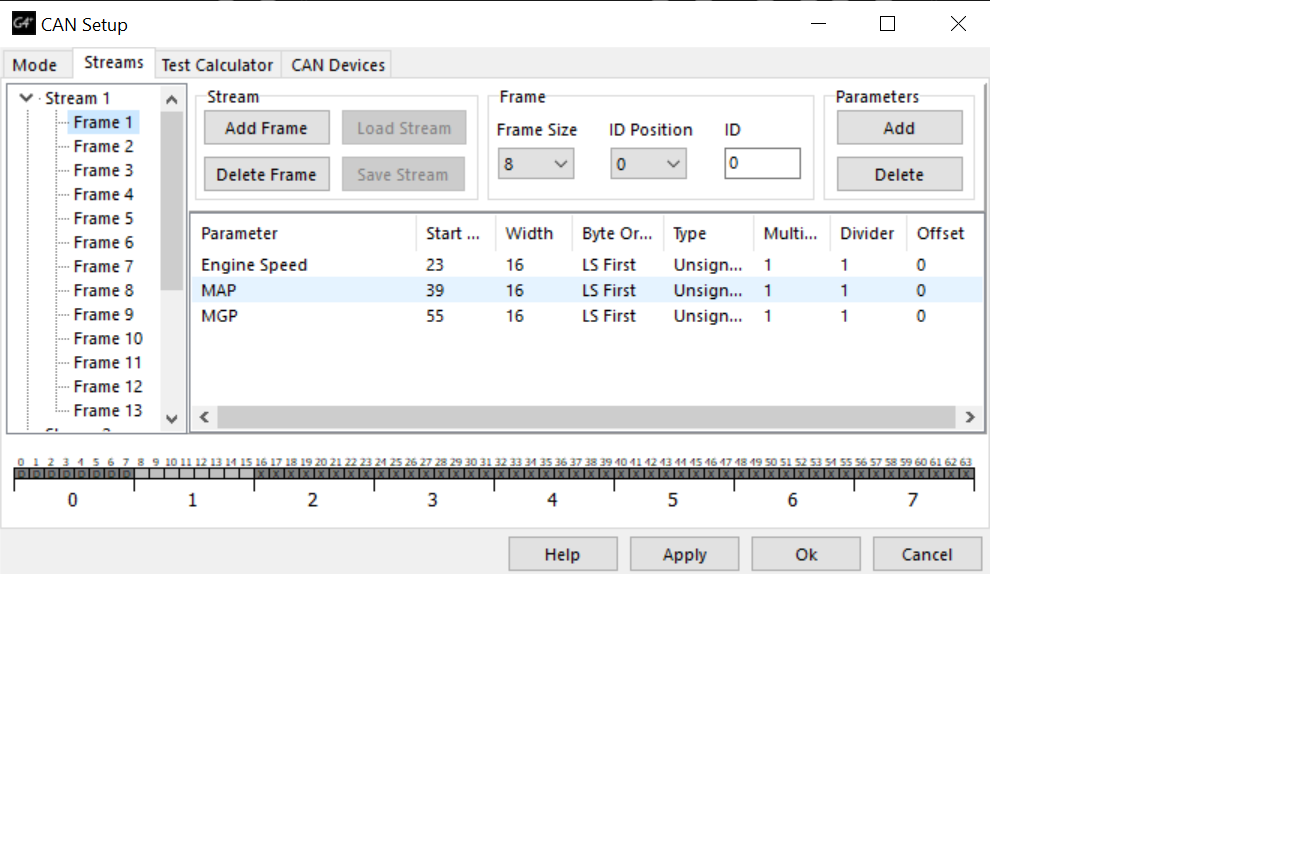Screen dimensions: 1296x864
Task: Click the Load Stream button
Action: 404,128
